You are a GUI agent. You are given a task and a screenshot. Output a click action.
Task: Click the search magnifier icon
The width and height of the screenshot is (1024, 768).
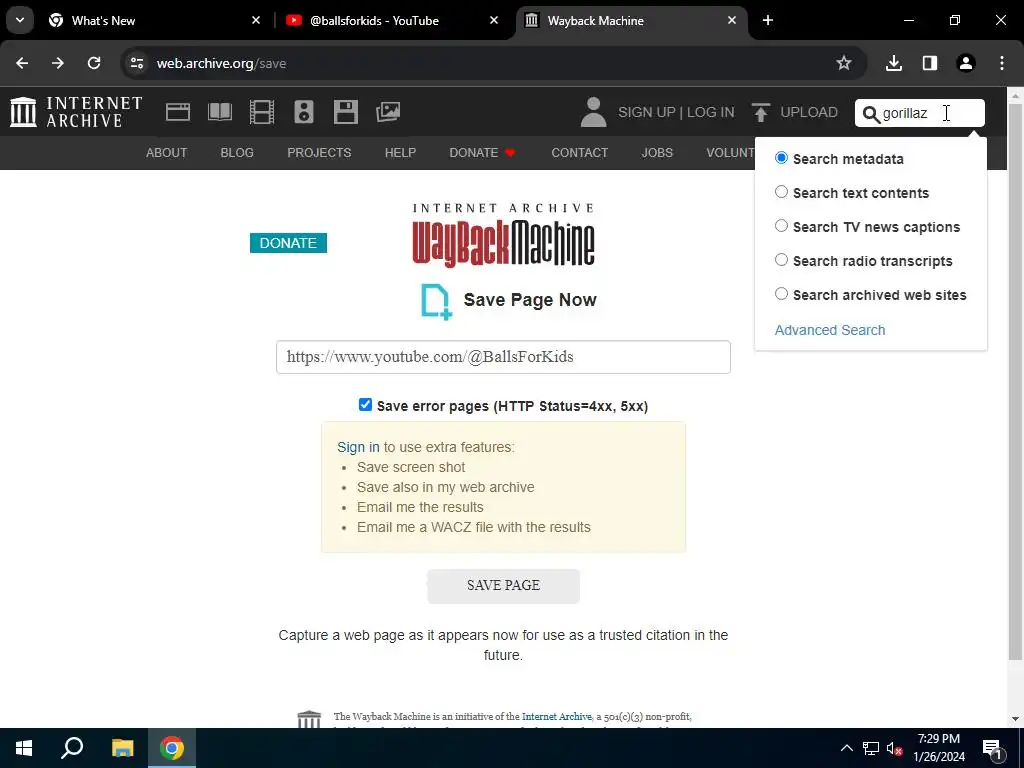[x=871, y=114]
